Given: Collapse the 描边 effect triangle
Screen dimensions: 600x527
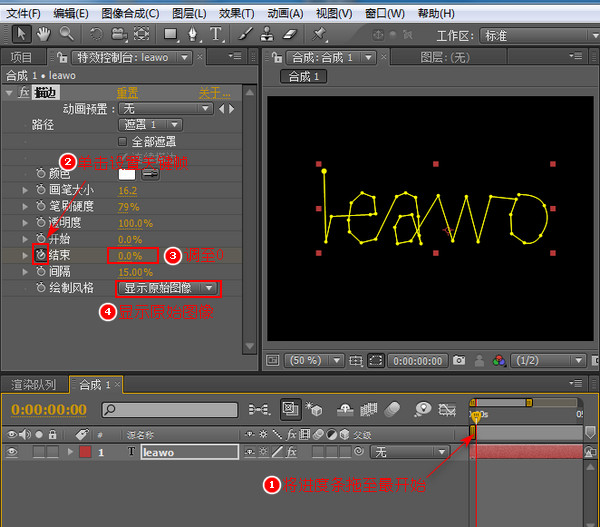Looking at the screenshot, I should [x=9, y=93].
